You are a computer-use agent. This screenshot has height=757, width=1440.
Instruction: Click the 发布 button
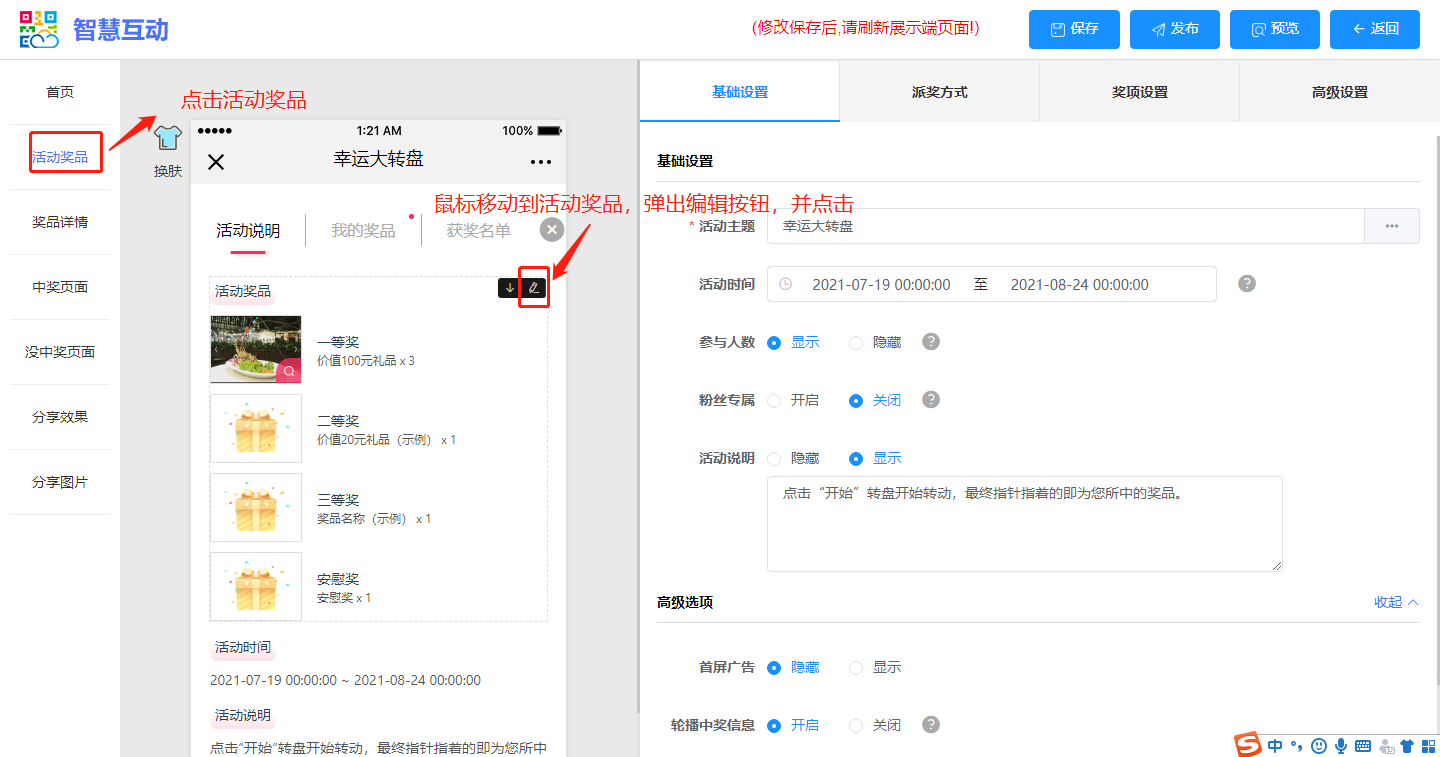(1175, 29)
